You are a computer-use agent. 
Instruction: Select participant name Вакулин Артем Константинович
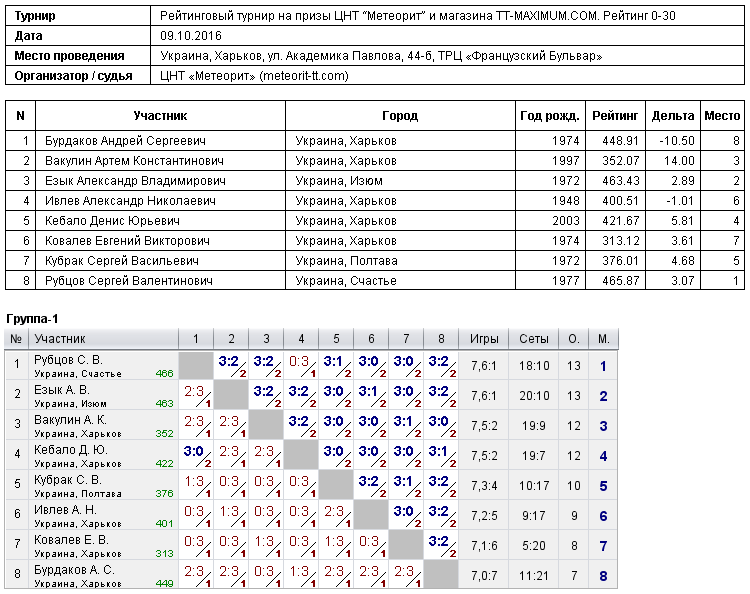pos(134,161)
